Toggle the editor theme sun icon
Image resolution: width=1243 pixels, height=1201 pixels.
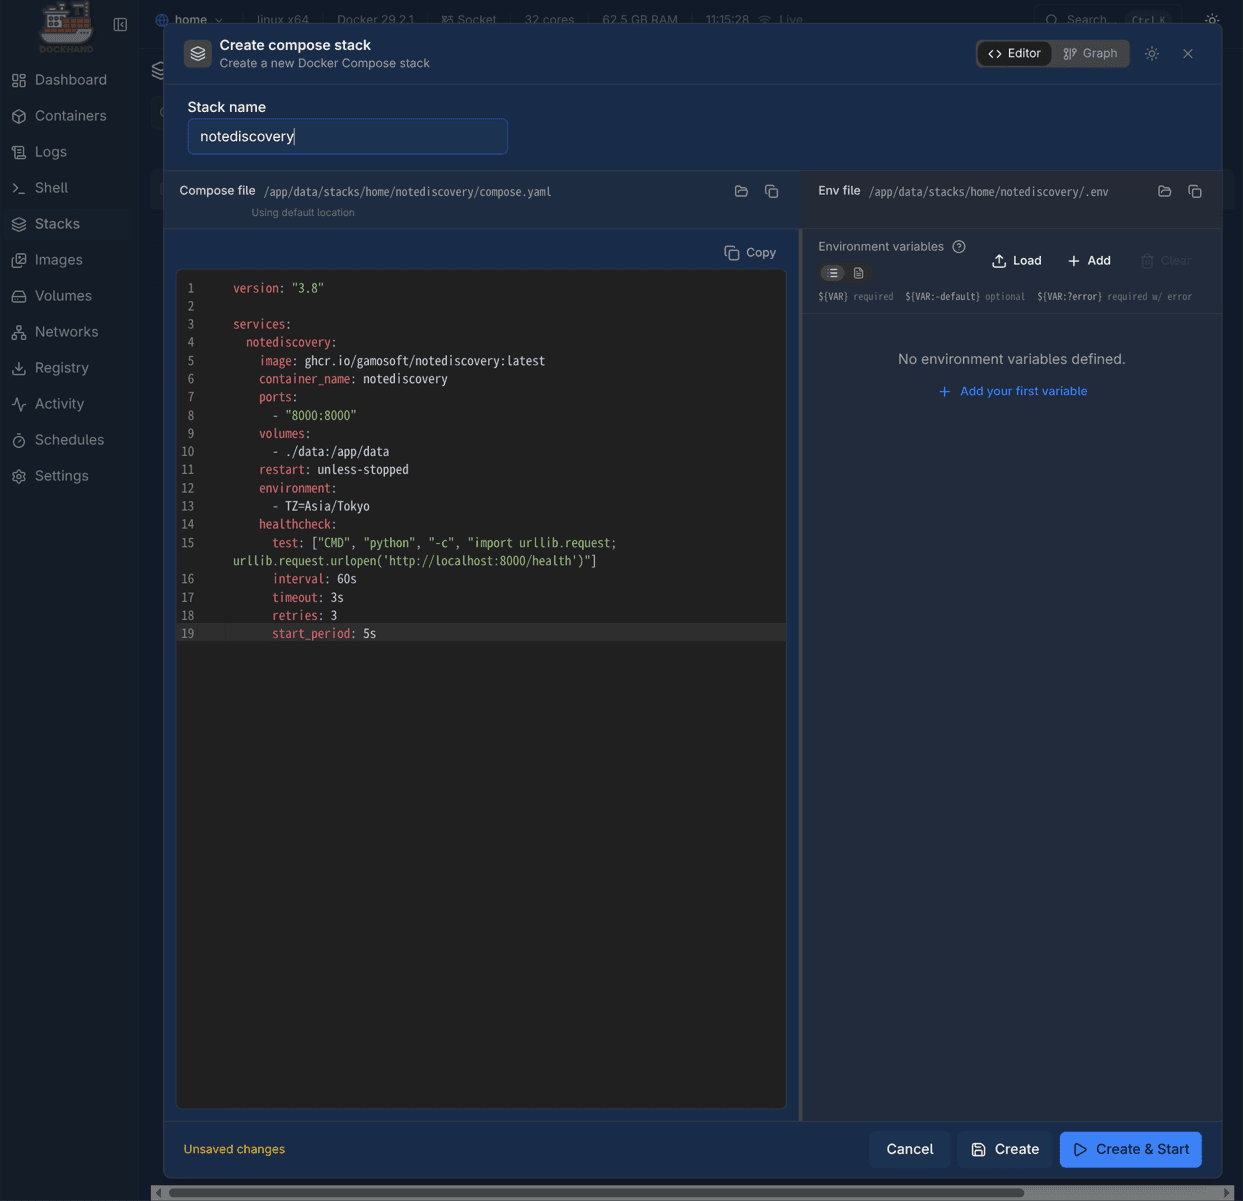(x=1152, y=54)
